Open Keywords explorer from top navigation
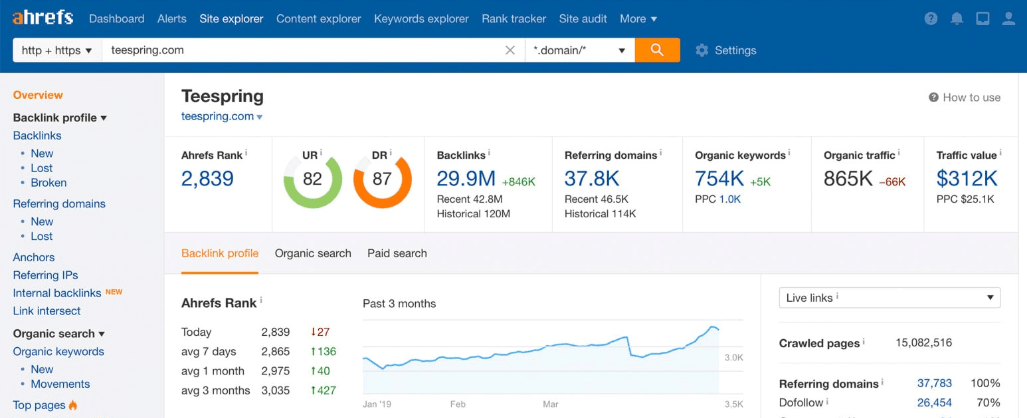 [x=421, y=19]
